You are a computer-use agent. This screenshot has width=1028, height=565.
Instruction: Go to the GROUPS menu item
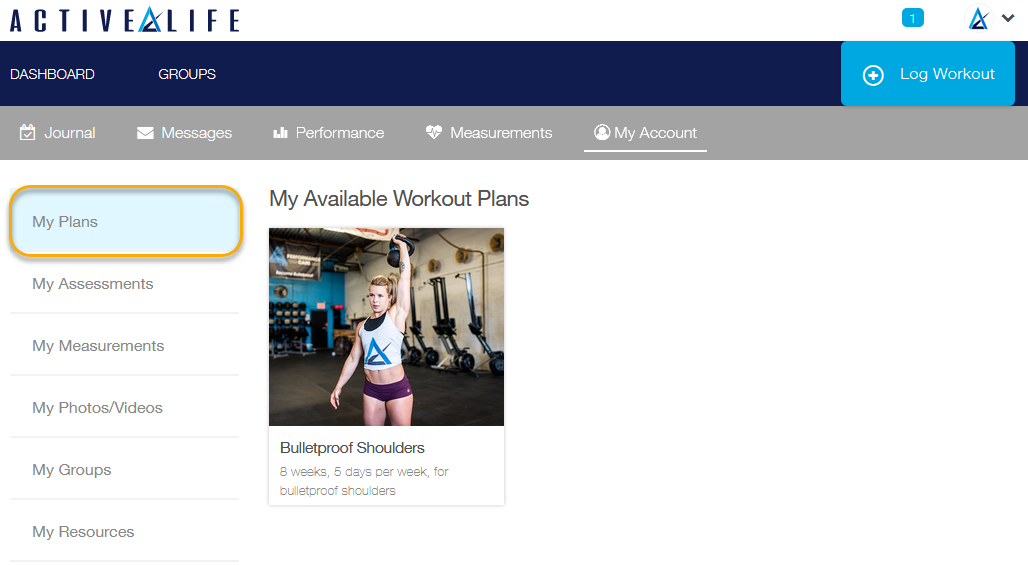point(187,74)
